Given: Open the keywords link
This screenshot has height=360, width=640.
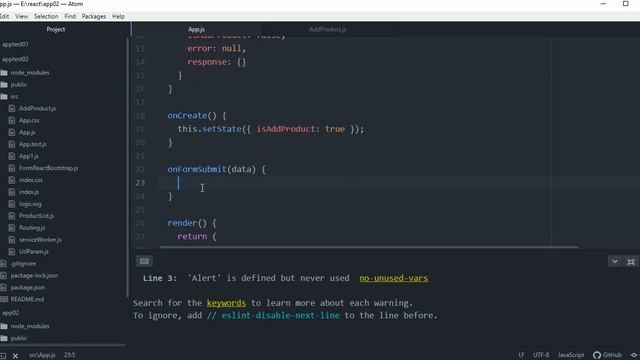Looking at the screenshot, I should click(226, 303).
